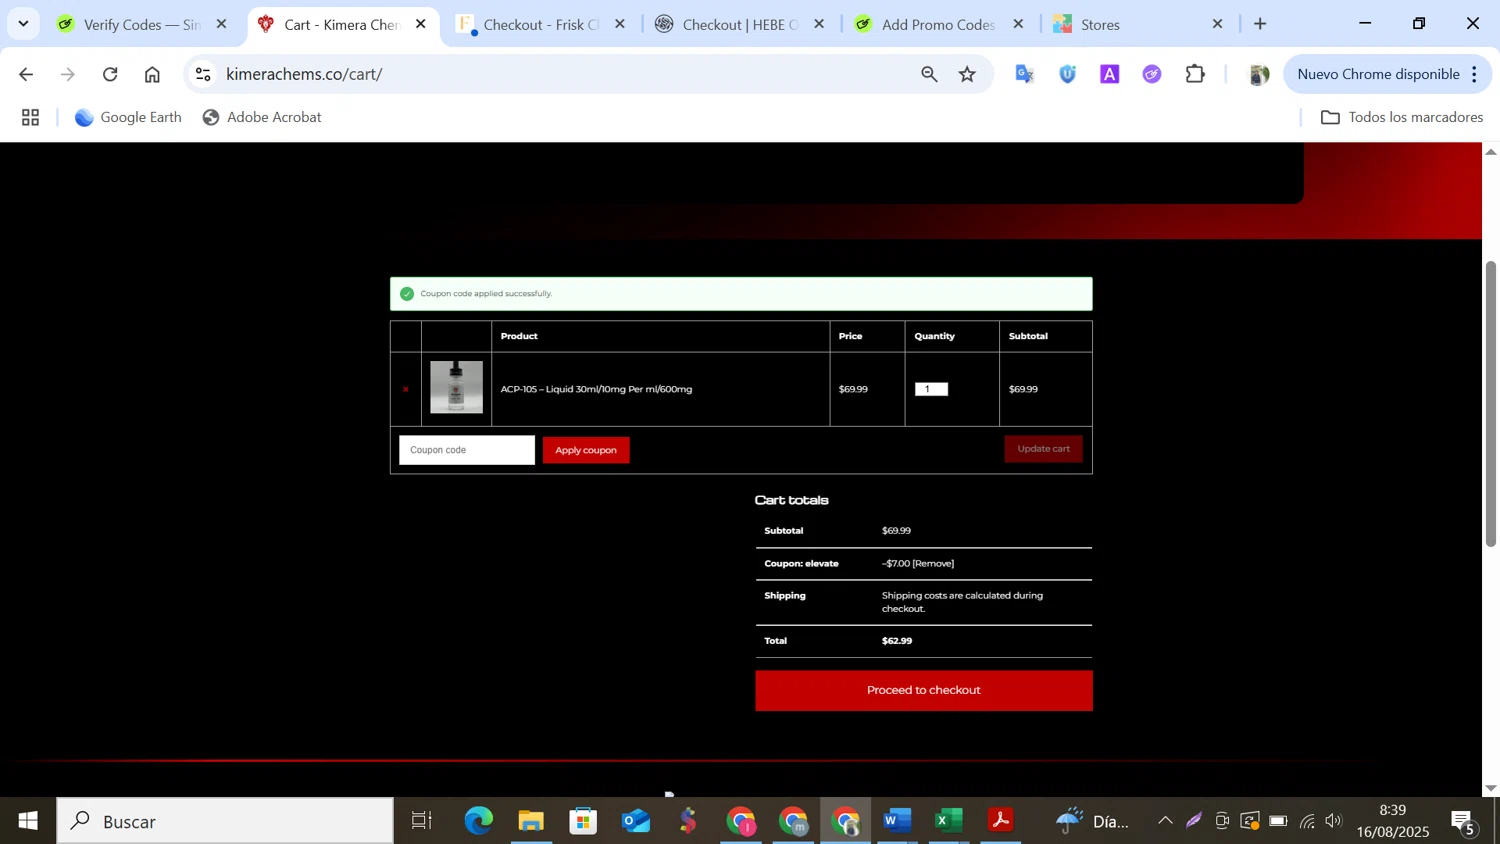Switch to Checkout | HEBE tab
The height and width of the screenshot is (844, 1500).
(x=739, y=24)
